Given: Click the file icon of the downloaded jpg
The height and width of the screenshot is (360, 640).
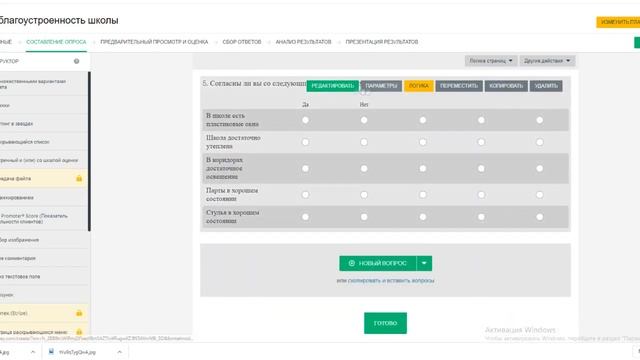Looking at the screenshot, I should pyautogui.click(x=51, y=352).
